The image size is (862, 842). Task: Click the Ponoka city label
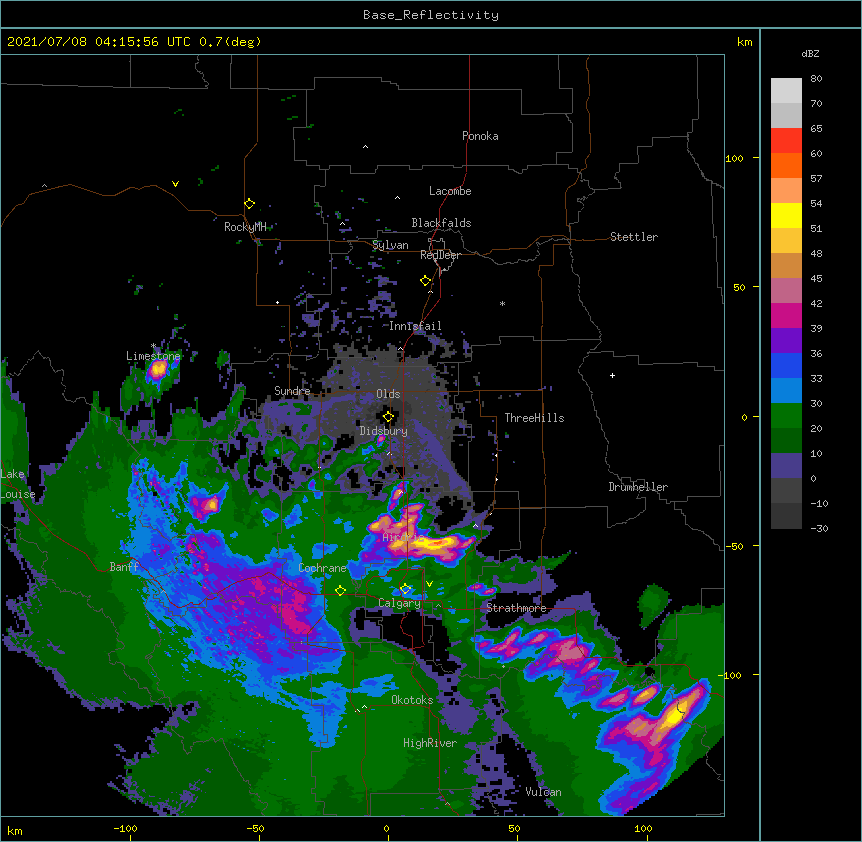tap(480, 136)
